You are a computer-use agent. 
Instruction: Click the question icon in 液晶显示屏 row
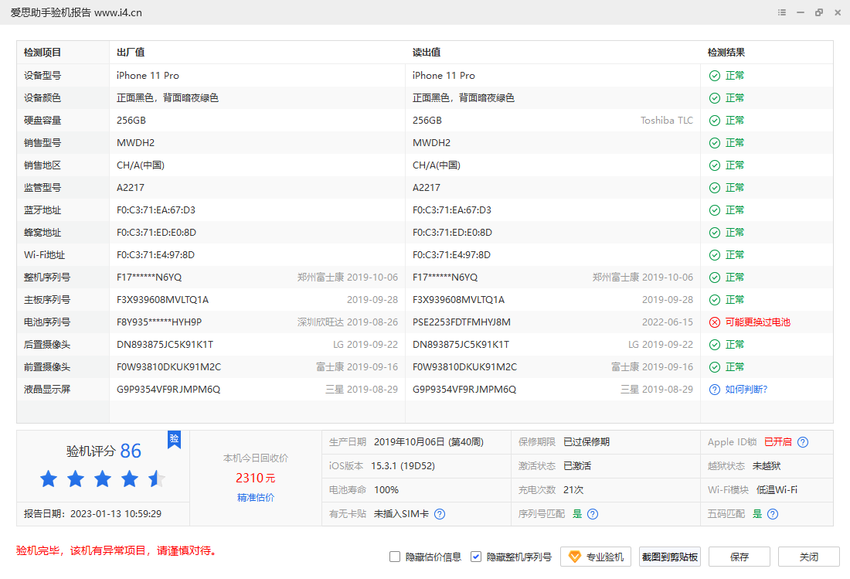(714, 390)
